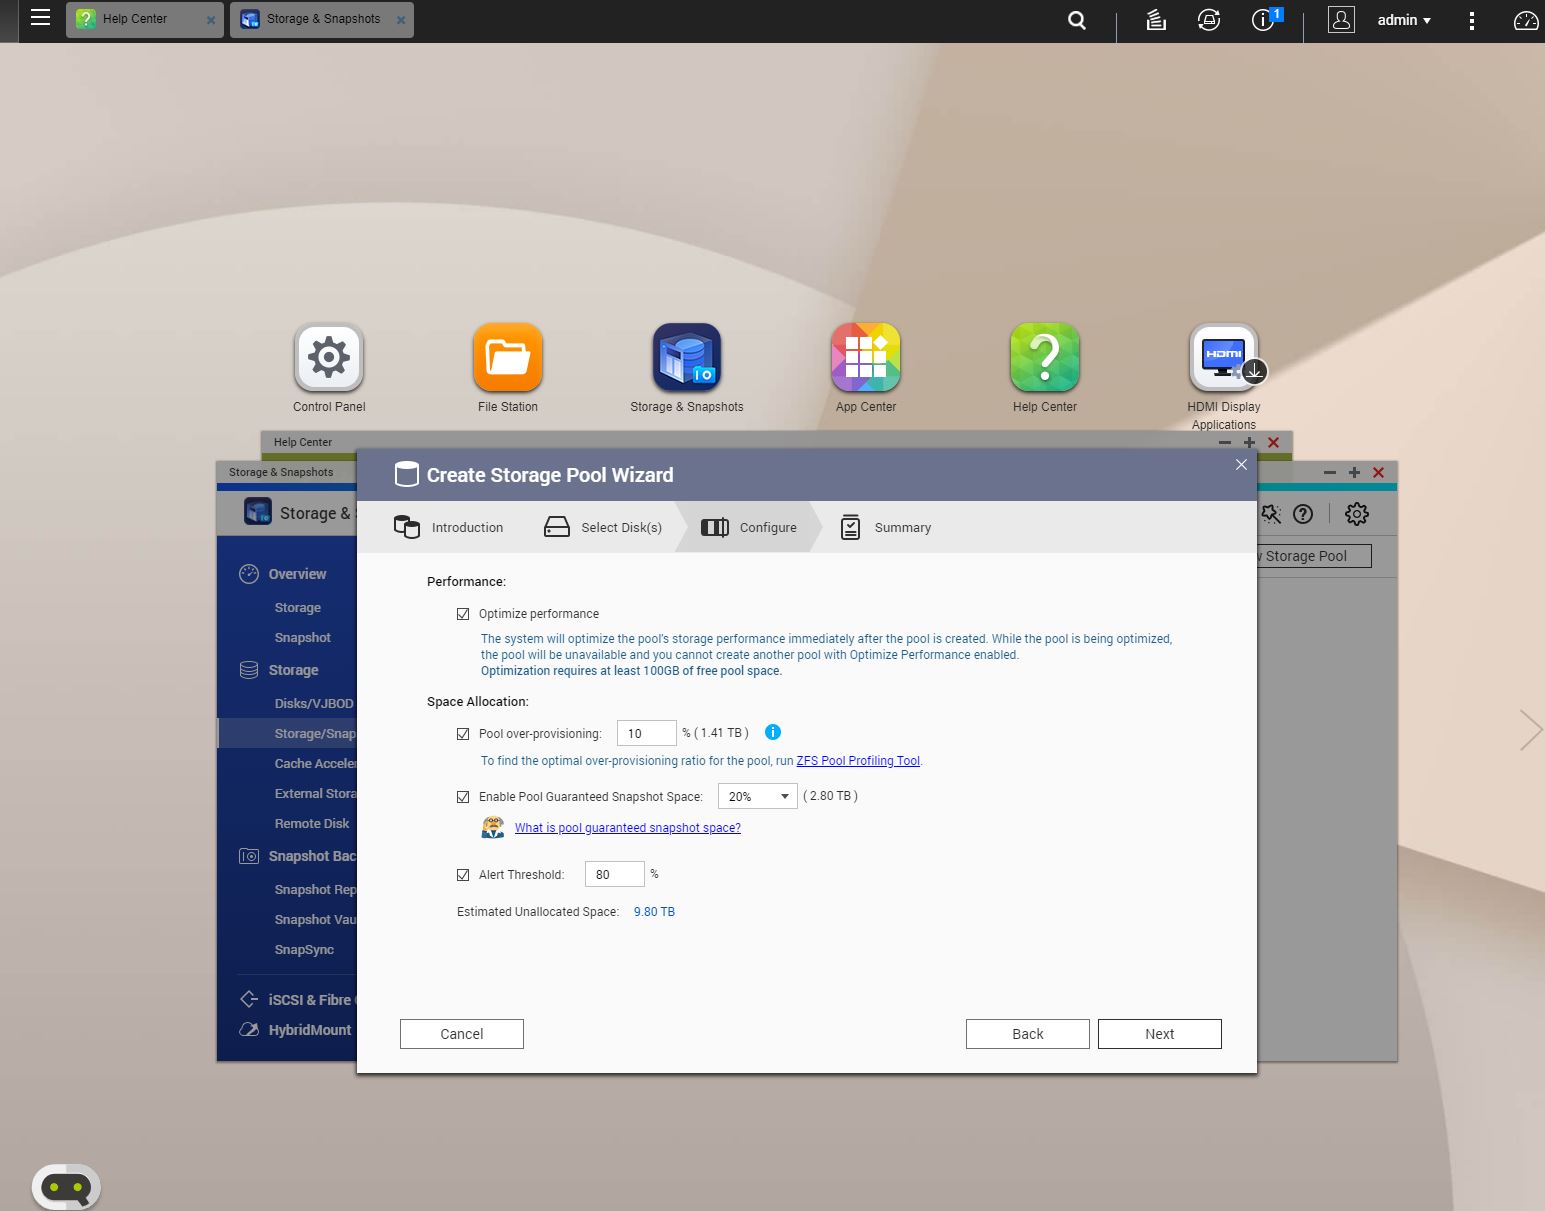The image size is (1545, 1211).
Task: Expand the snapshot space 20% dropdown
Action: click(x=757, y=796)
